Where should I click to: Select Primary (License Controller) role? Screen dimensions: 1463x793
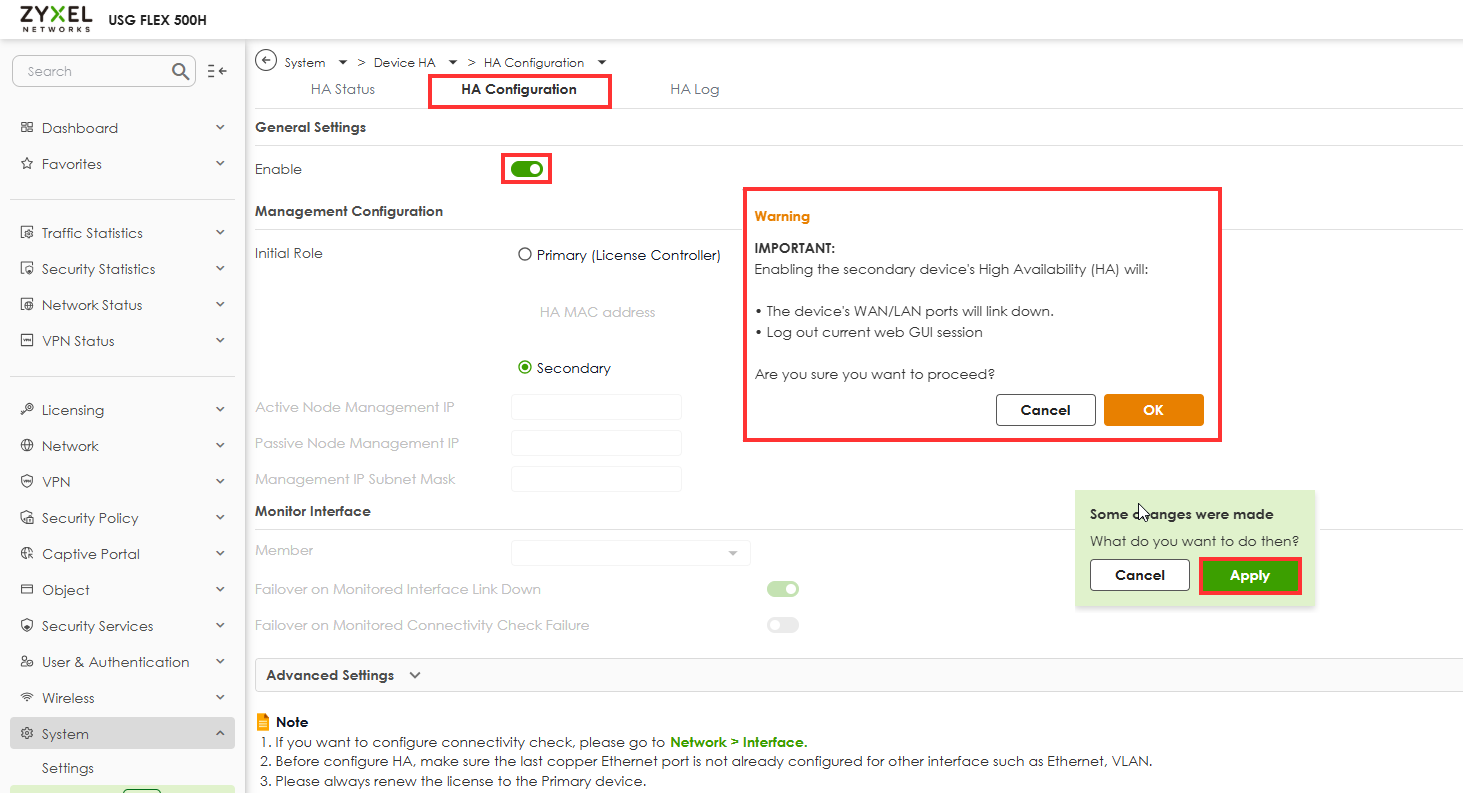[x=525, y=255]
